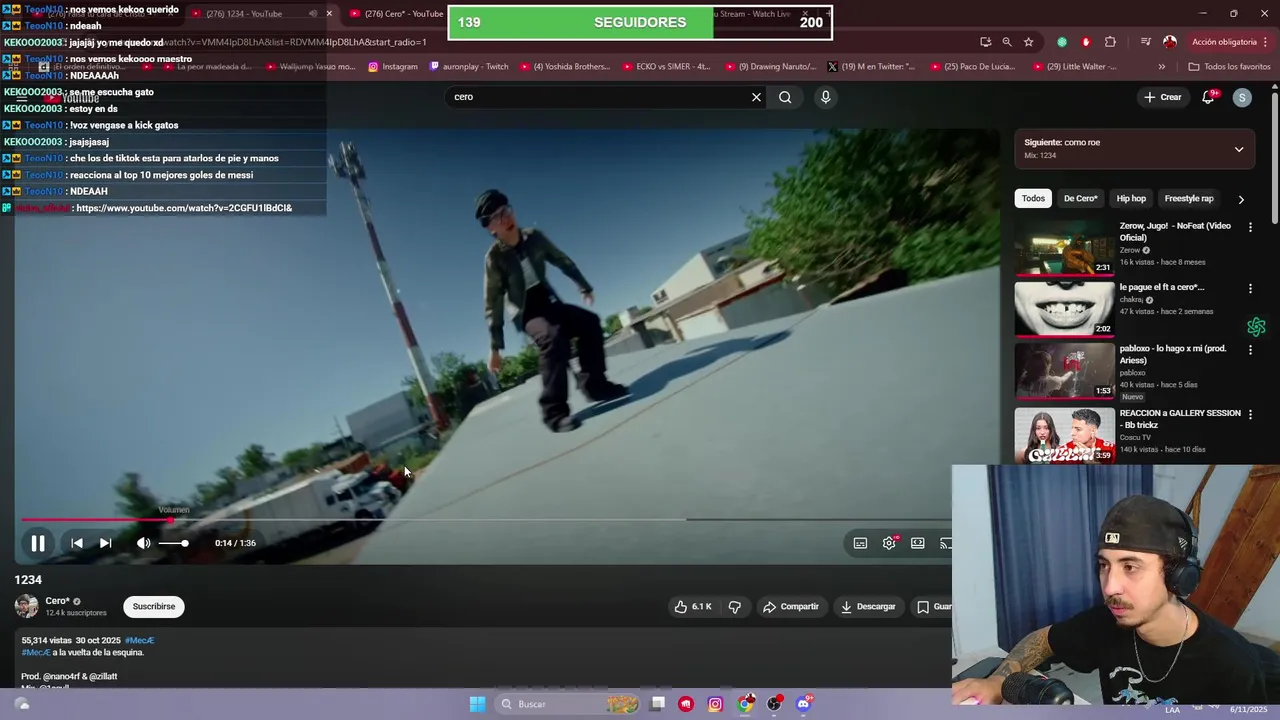1280x720 pixels.
Task: Toggle theater mode on the player
Action: [x=918, y=543]
